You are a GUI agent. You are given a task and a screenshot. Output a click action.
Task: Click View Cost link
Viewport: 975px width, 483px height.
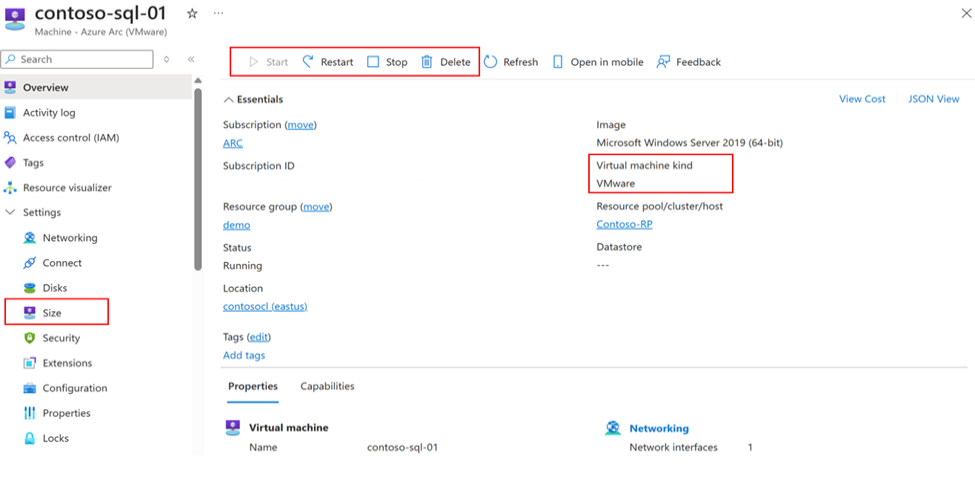click(862, 99)
